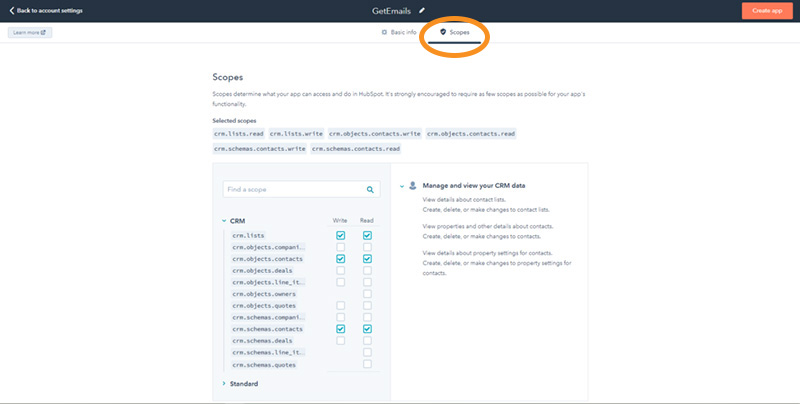Select the Scopes tab

(x=454, y=32)
